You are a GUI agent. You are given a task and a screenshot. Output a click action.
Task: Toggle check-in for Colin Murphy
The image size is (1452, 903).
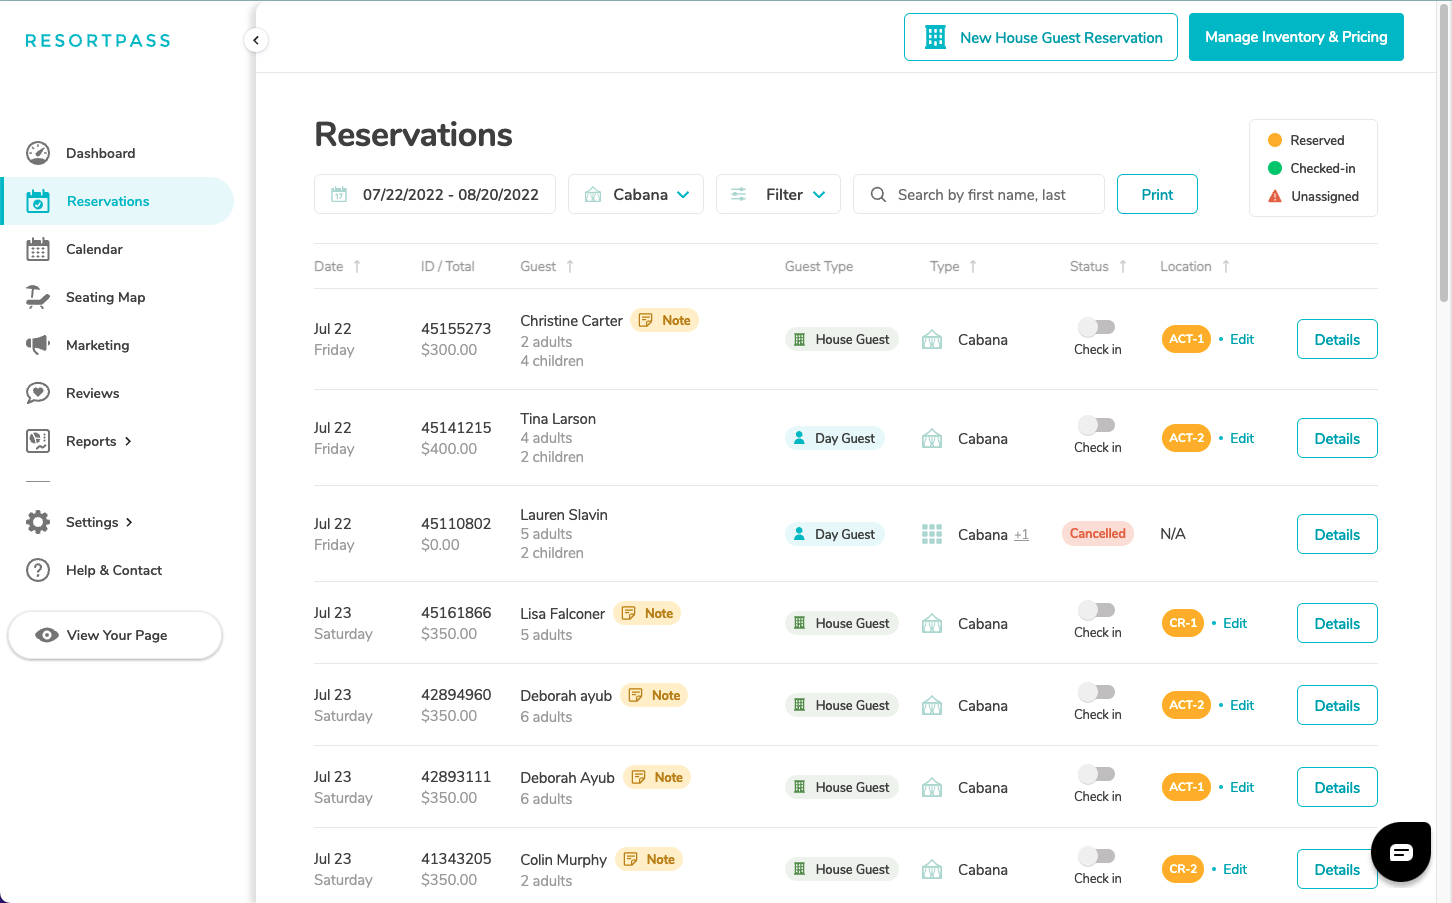point(1097,856)
